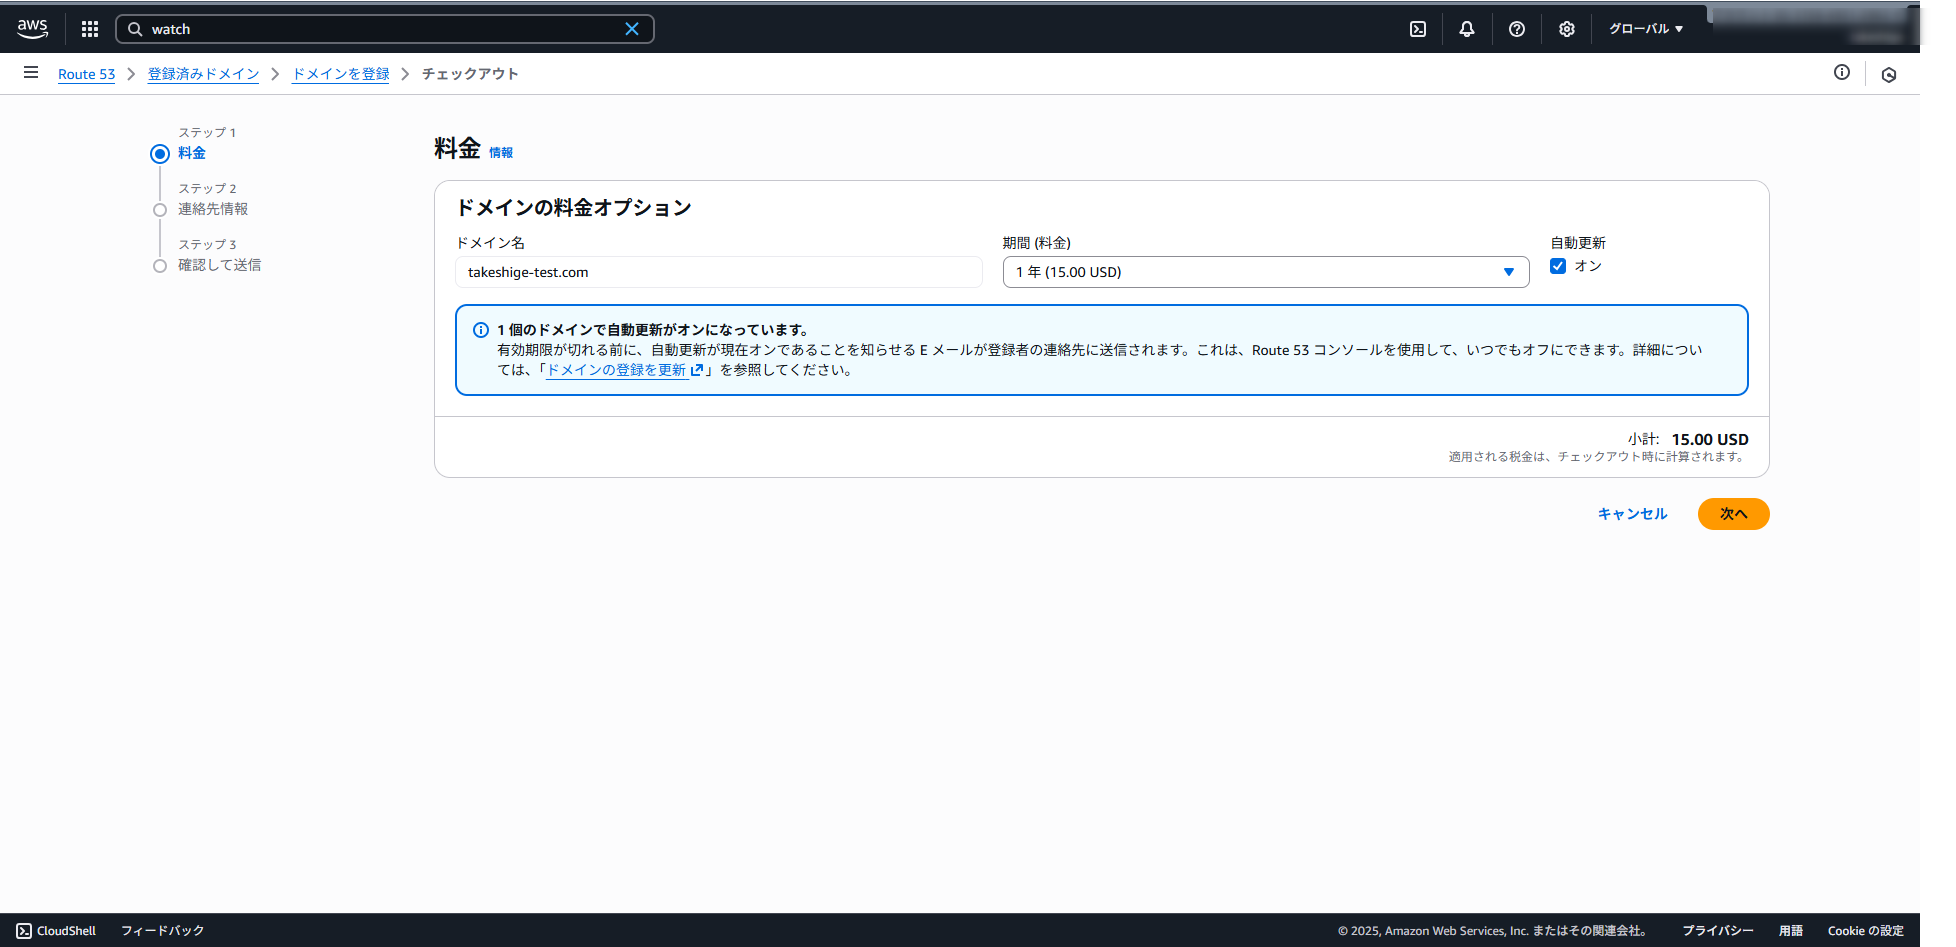The image size is (1956, 947).
Task: Go to Route 53 breadcrumb
Action: (86, 74)
